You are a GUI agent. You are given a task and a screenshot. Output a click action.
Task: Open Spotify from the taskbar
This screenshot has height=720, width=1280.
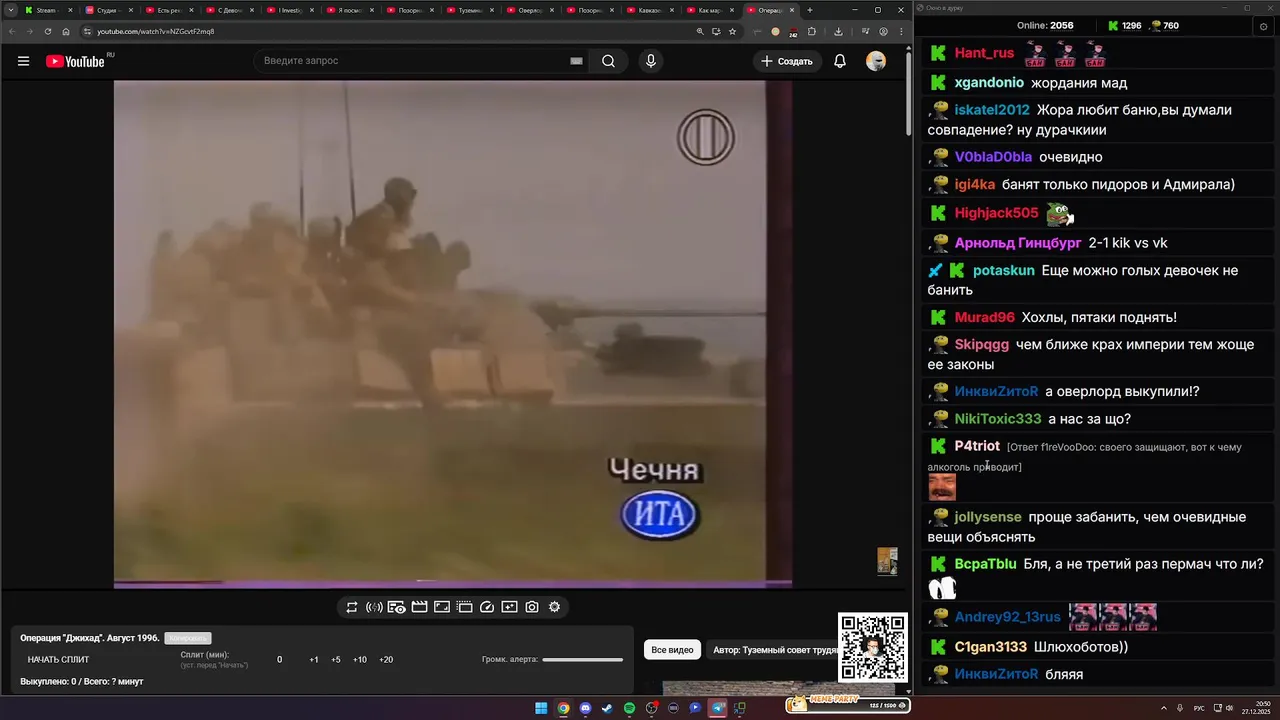629,708
